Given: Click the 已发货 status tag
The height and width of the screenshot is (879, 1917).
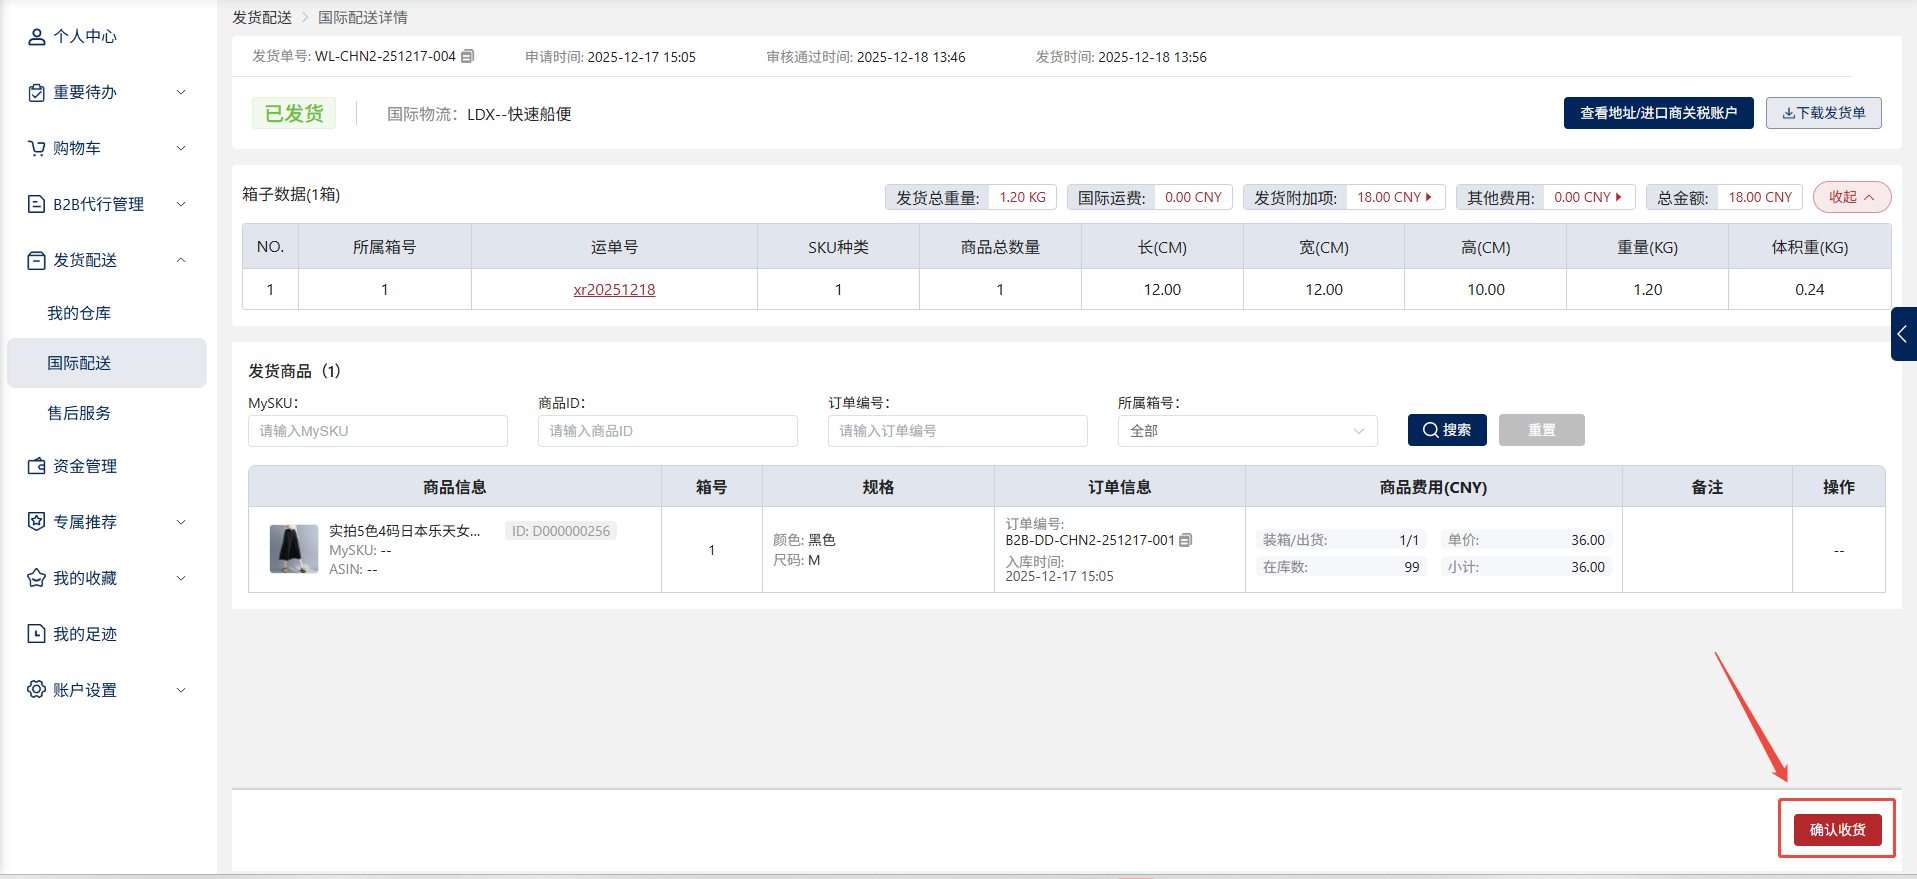Looking at the screenshot, I should 294,114.
